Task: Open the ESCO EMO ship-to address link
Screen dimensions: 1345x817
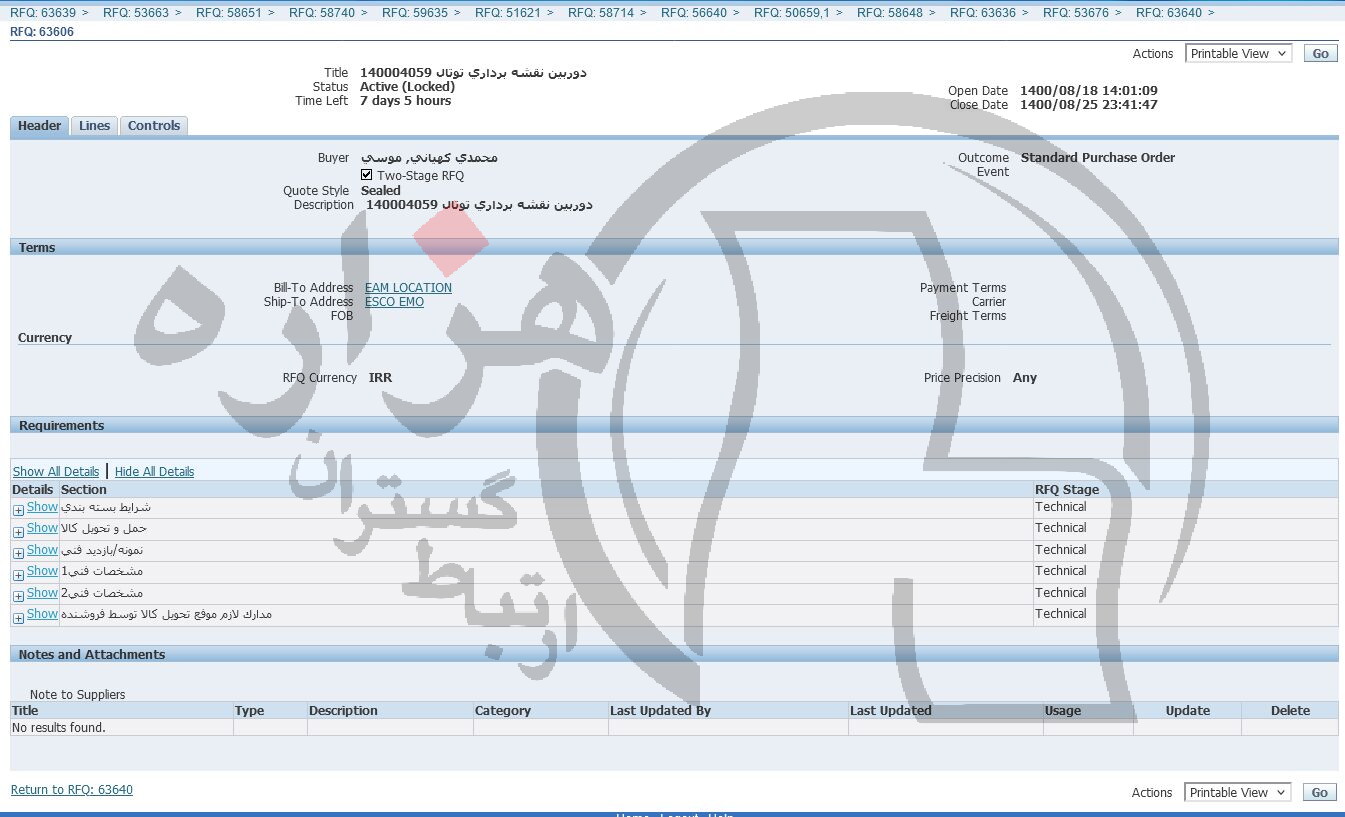Action: click(394, 302)
